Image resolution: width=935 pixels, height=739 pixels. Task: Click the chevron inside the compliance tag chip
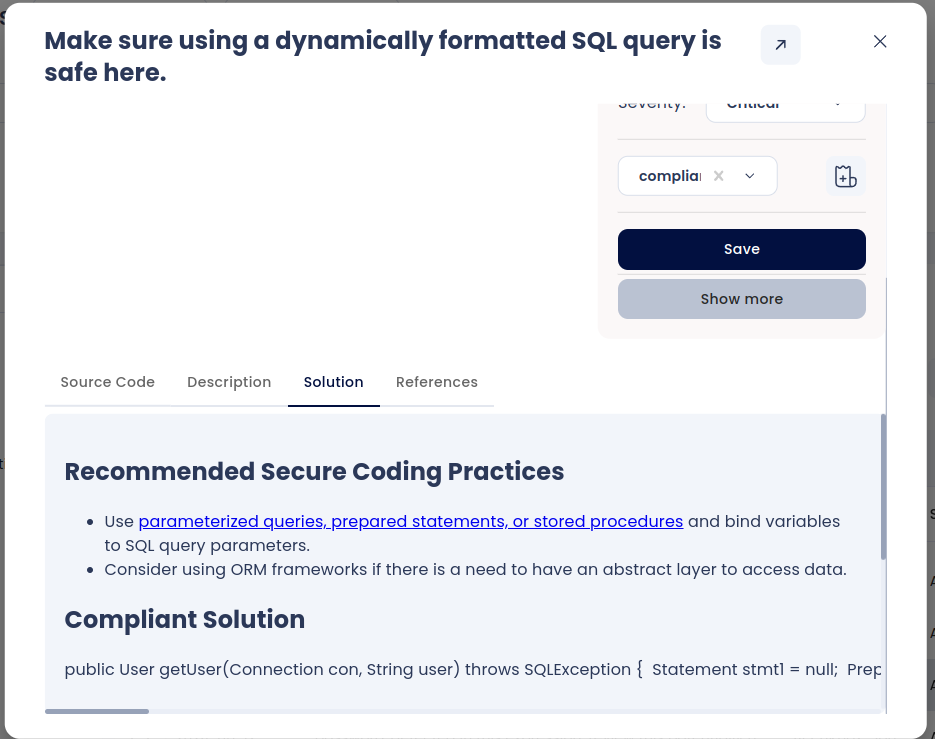point(748,175)
